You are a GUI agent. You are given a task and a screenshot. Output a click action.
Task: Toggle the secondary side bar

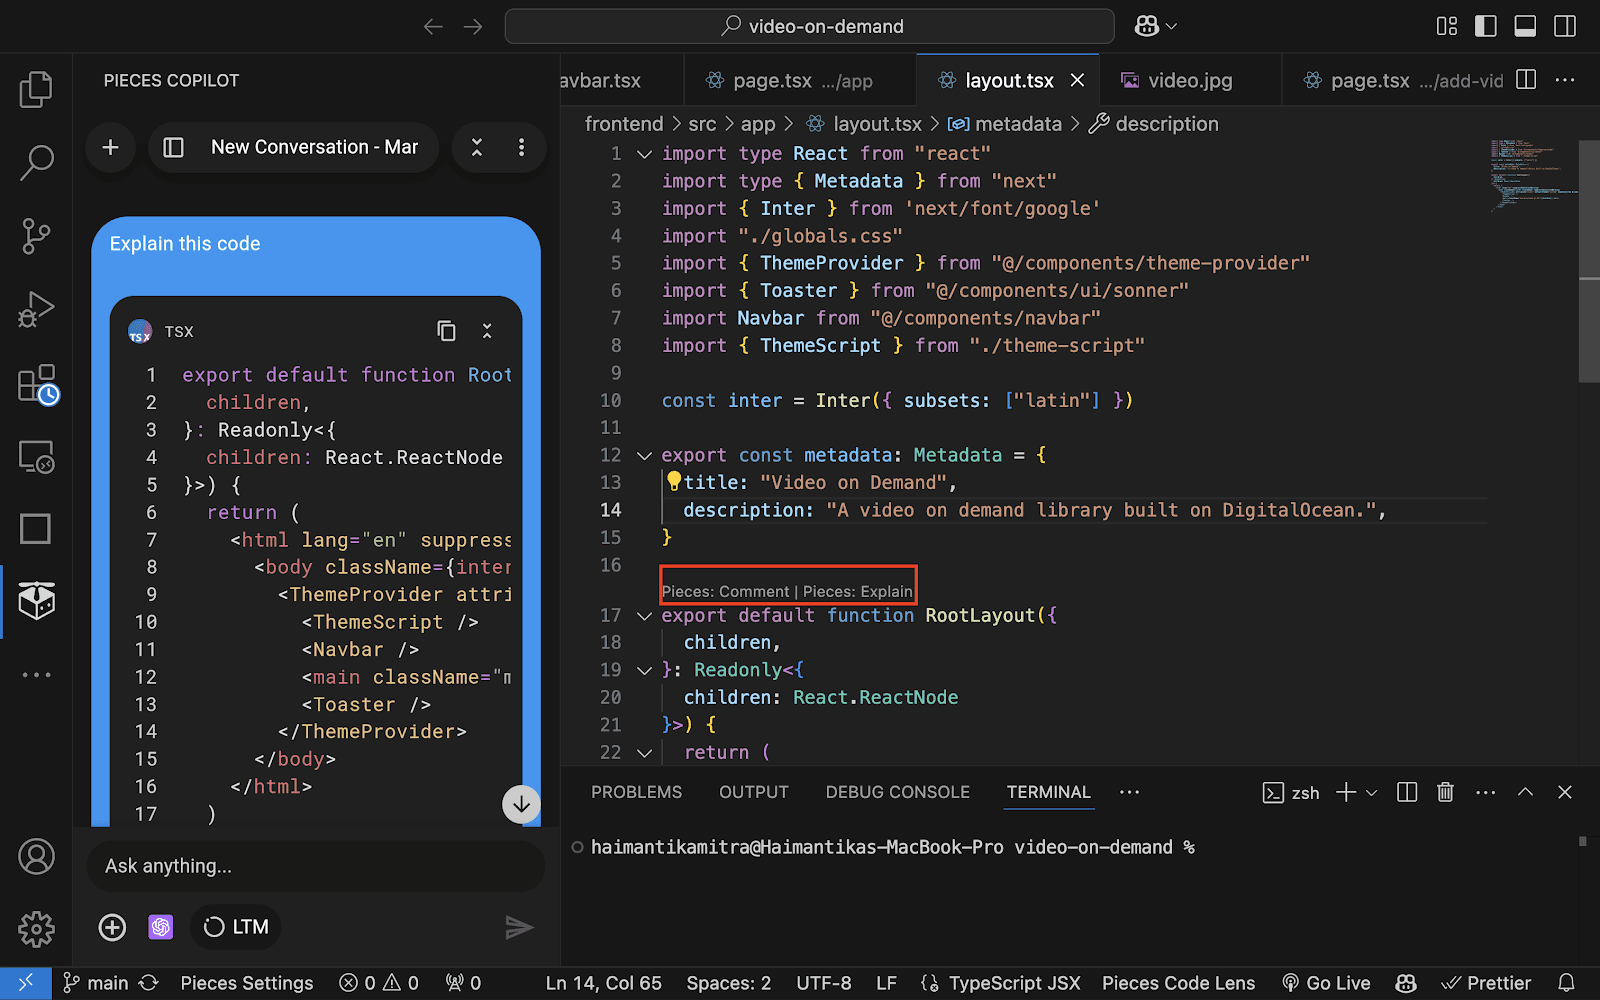1565,27
